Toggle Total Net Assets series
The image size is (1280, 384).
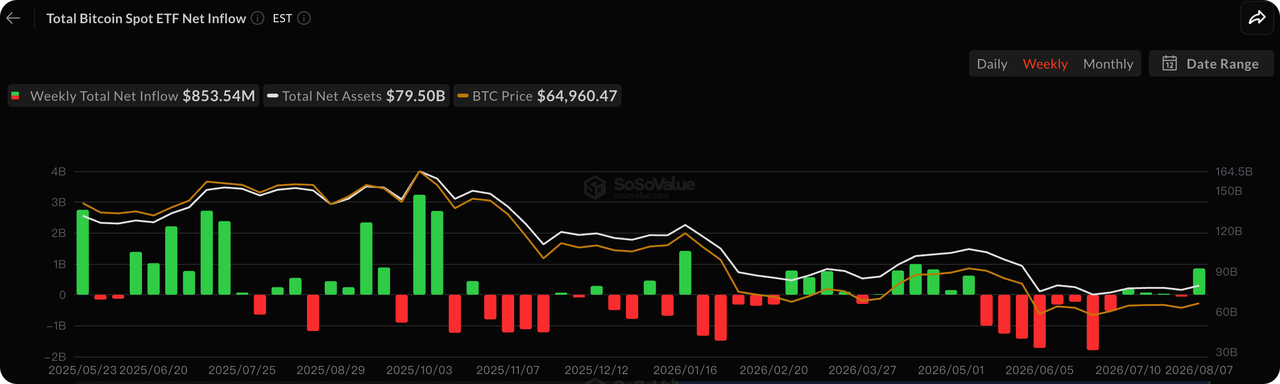click(356, 96)
